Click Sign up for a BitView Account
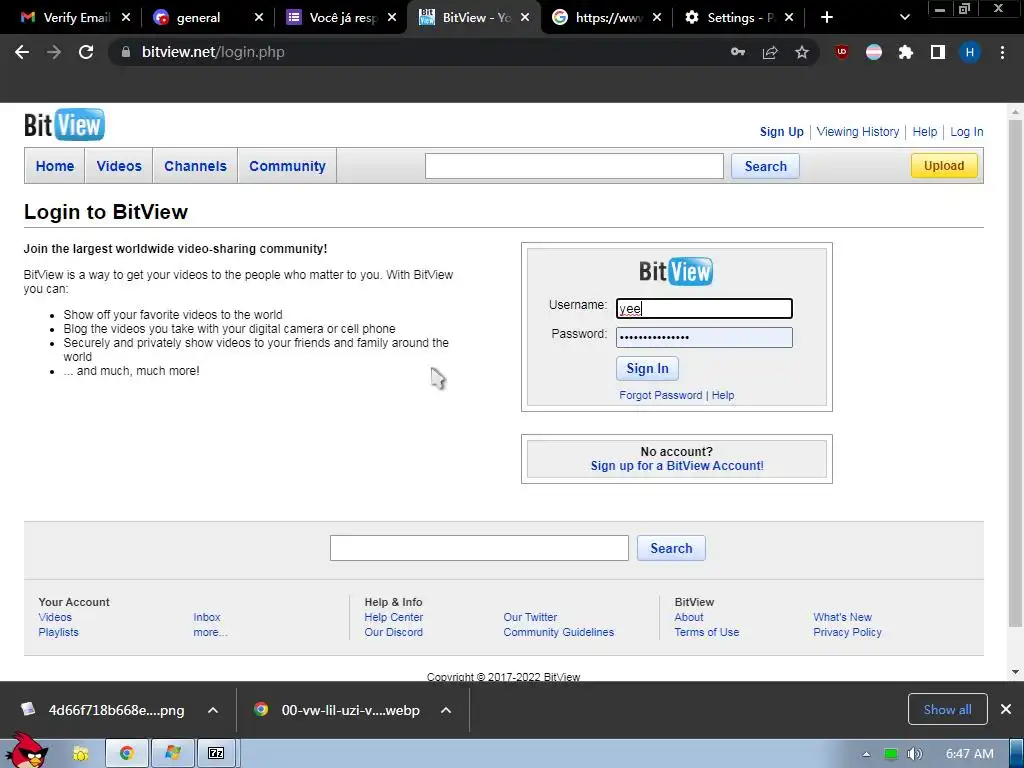Screen dimensions: 1024x768 tap(677, 466)
